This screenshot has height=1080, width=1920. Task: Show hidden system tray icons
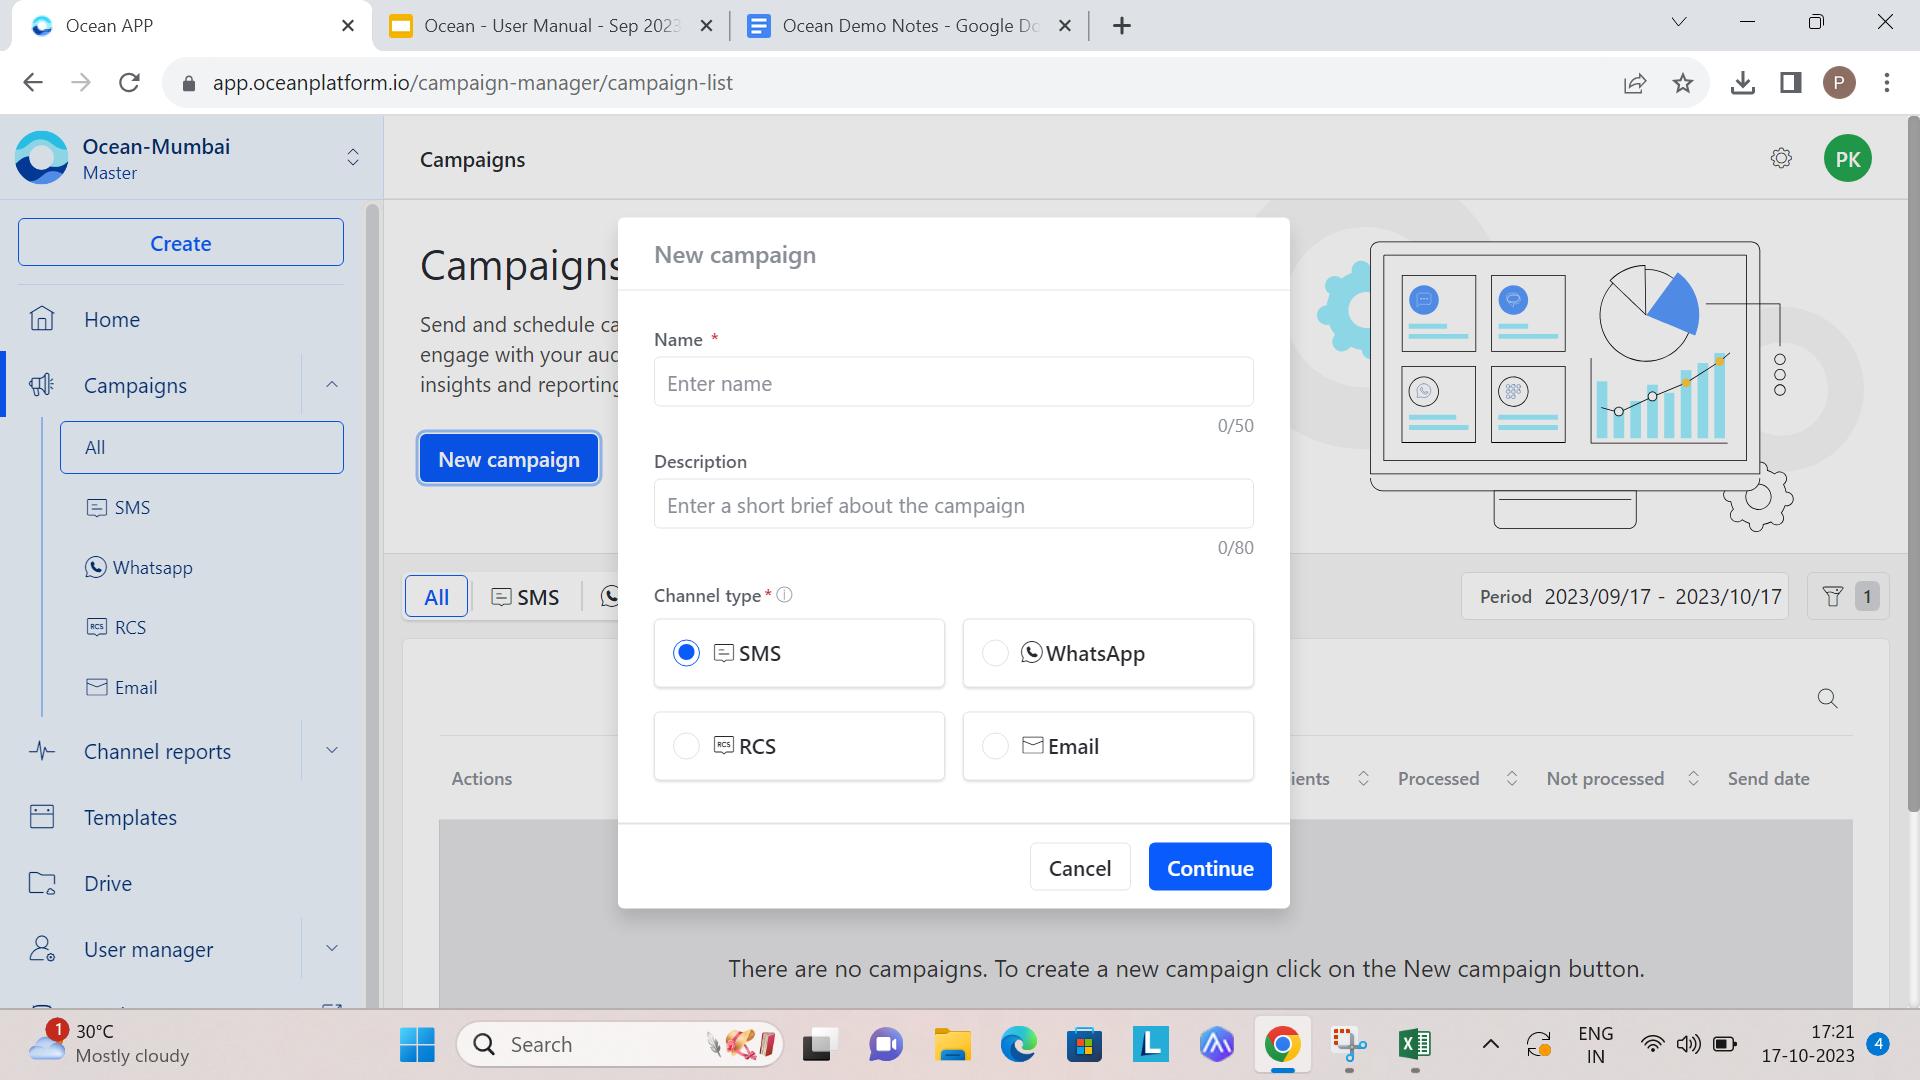[1490, 1045]
